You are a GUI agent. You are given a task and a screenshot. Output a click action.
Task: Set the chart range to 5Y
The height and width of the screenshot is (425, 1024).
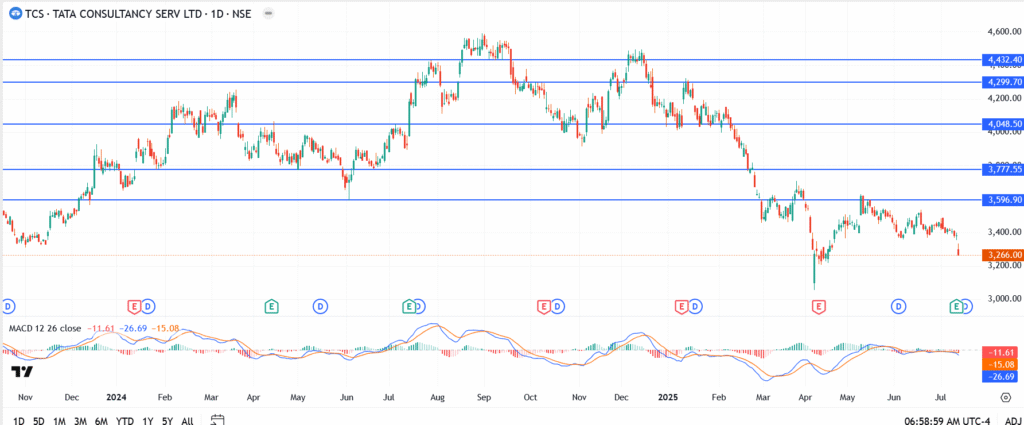[167, 421]
